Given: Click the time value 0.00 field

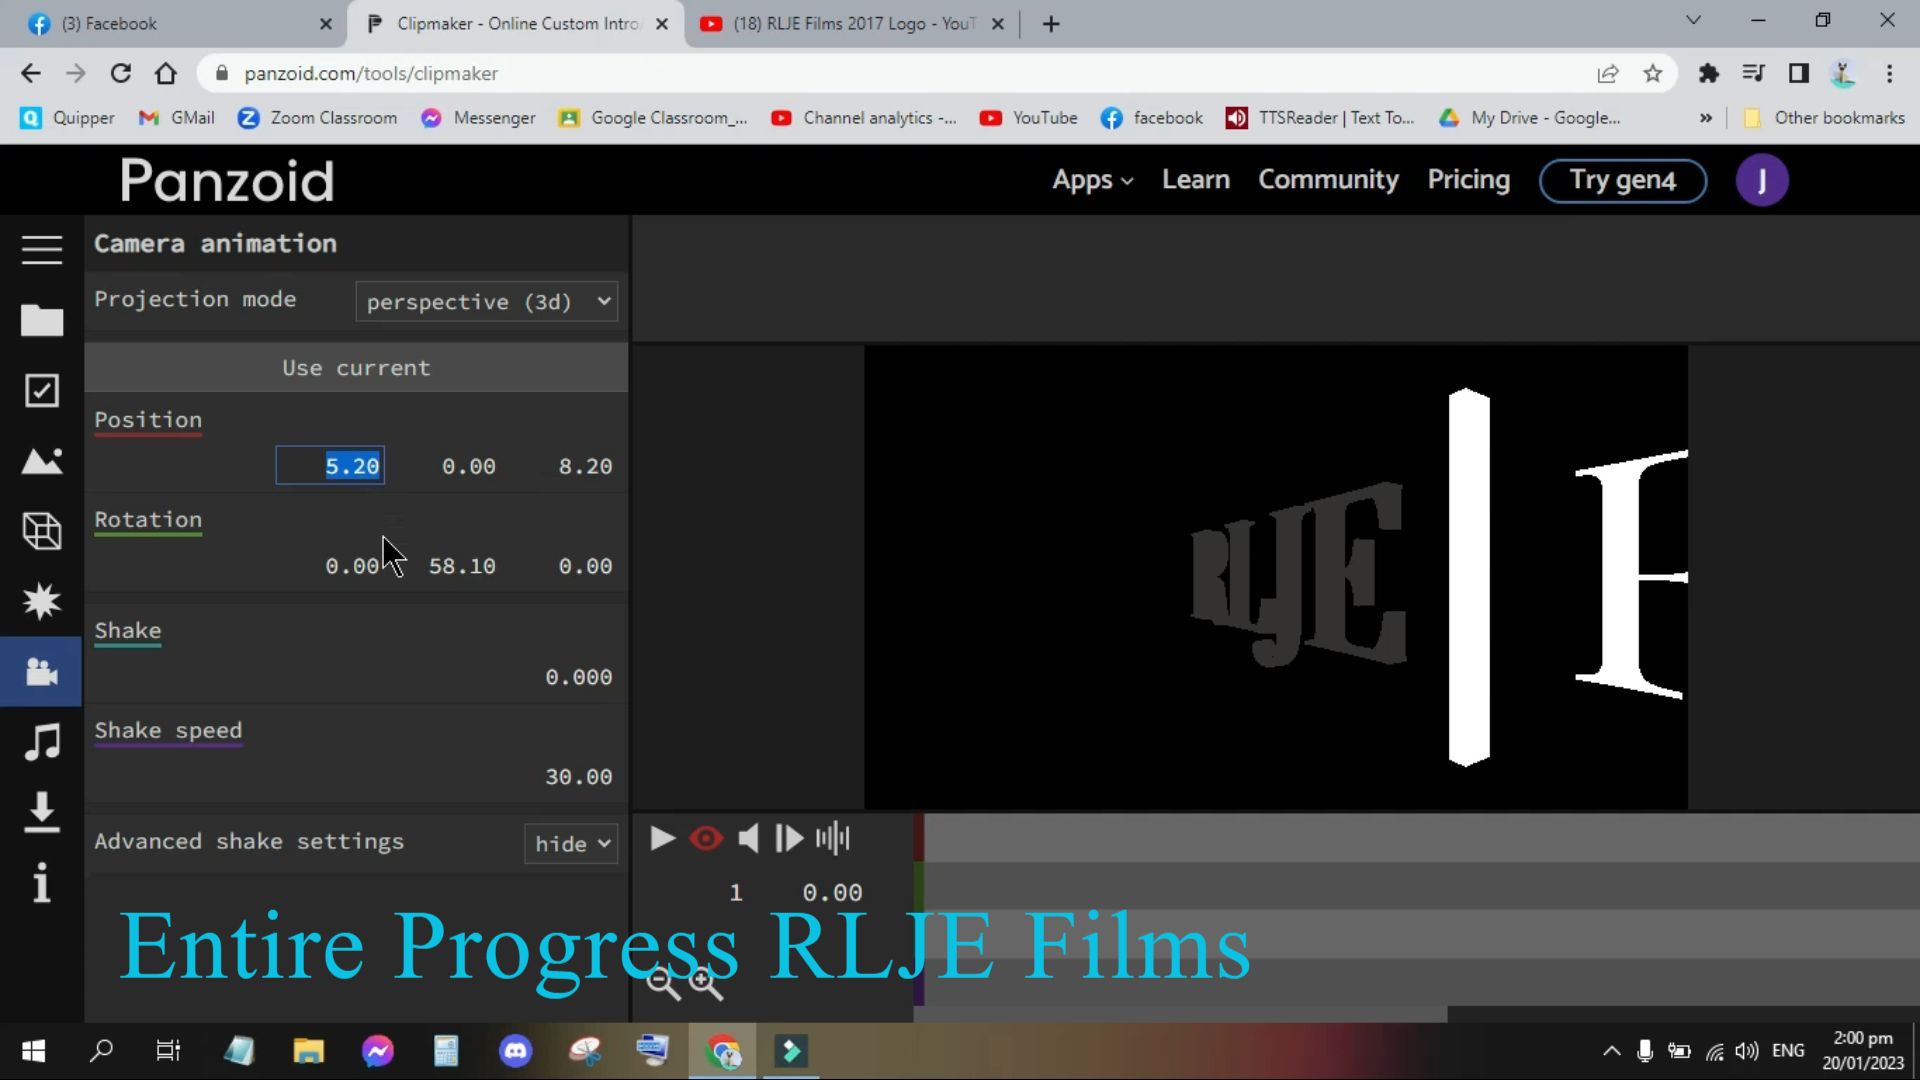Looking at the screenshot, I should pyautogui.click(x=832, y=893).
